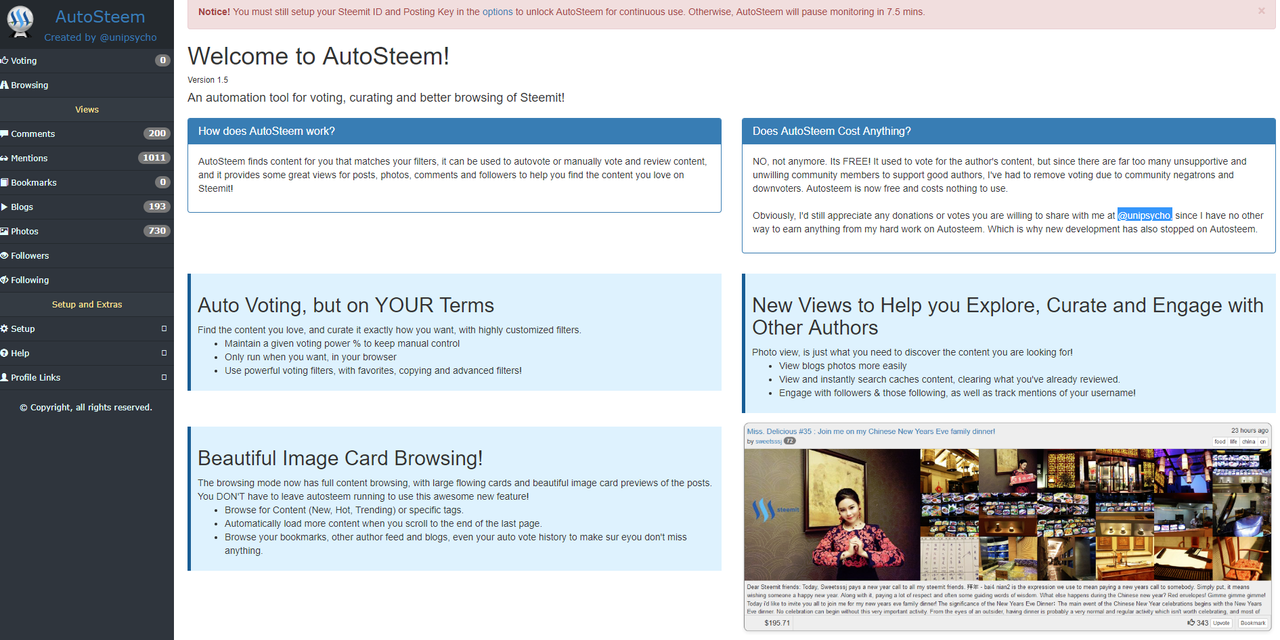The height and width of the screenshot is (640, 1280).
Task: Open author sweetsssj's profile link
Action: (x=768, y=441)
